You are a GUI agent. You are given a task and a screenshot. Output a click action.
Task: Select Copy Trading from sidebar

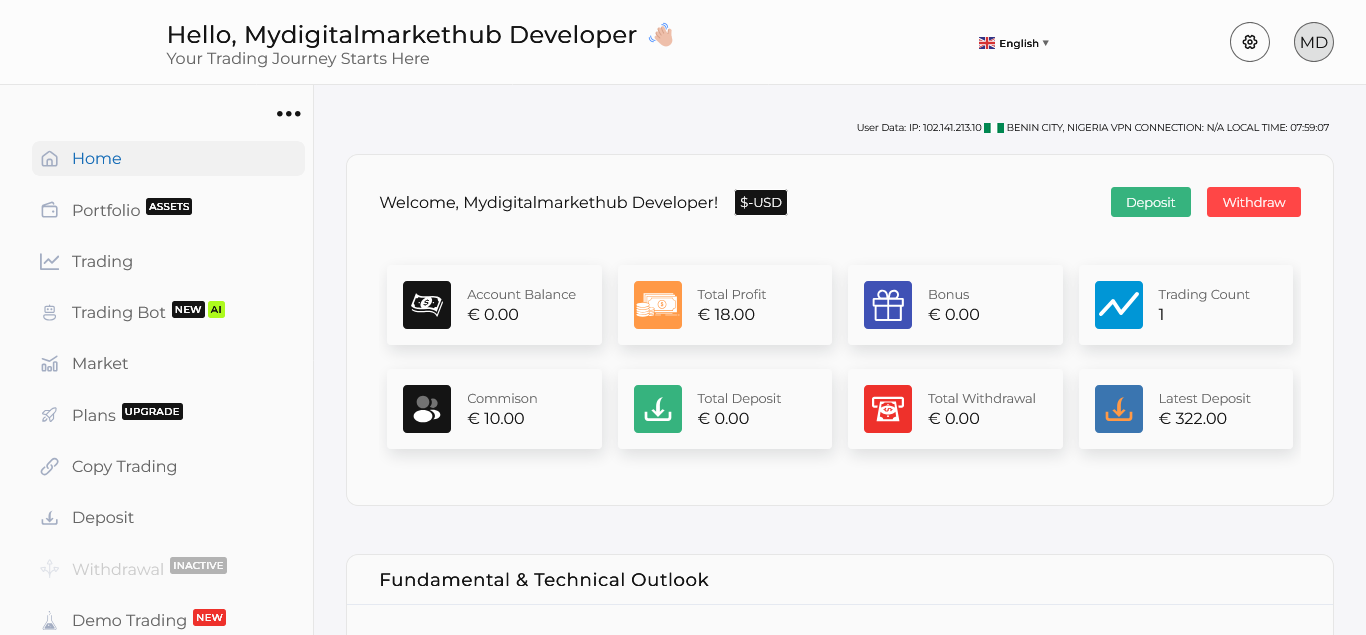click(124, 466)
